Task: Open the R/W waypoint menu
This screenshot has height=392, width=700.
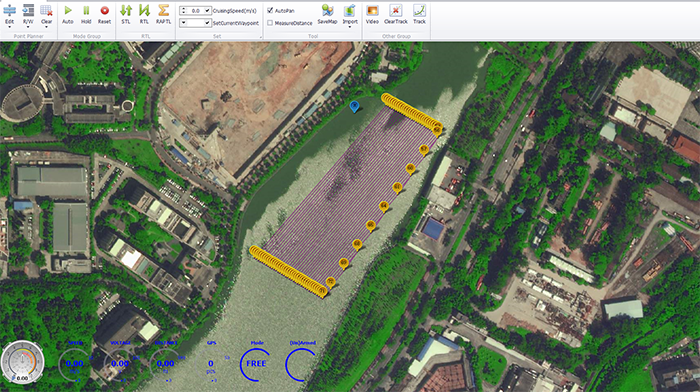Action: click(28, 15)
